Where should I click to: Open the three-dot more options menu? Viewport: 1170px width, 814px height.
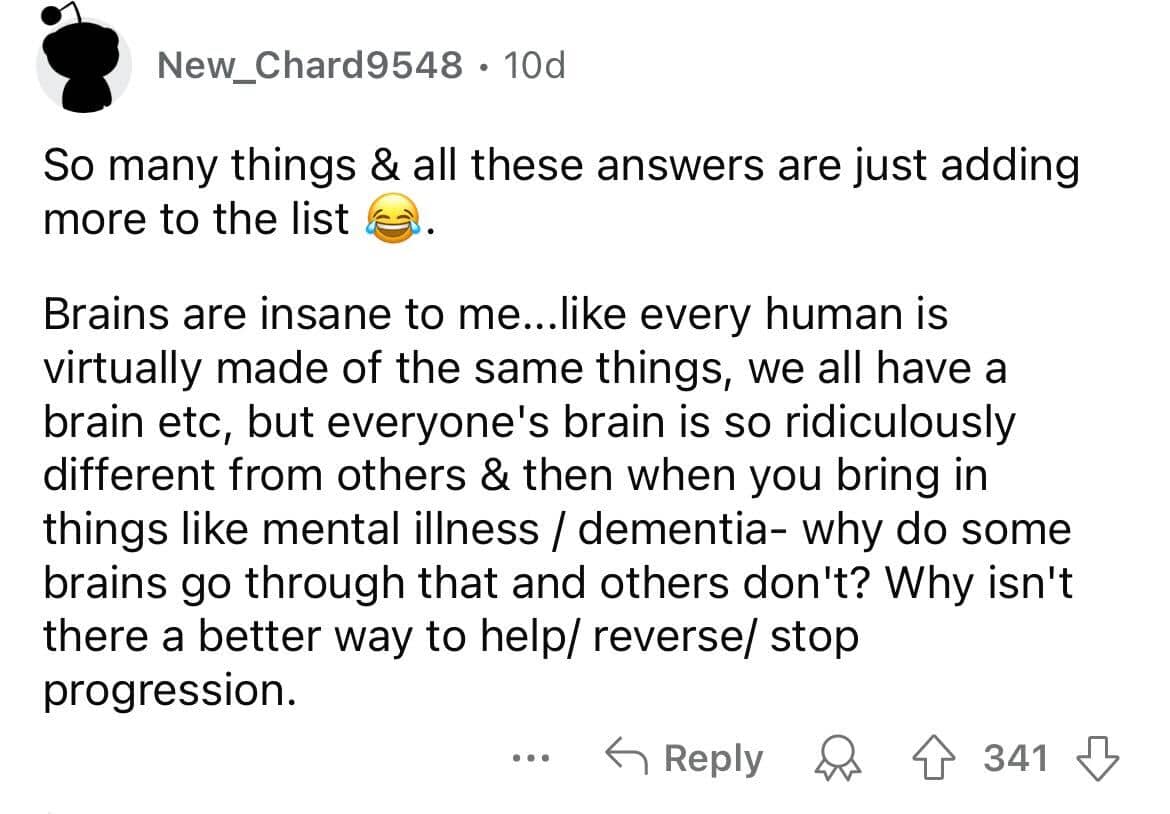(x=527, y=759)
